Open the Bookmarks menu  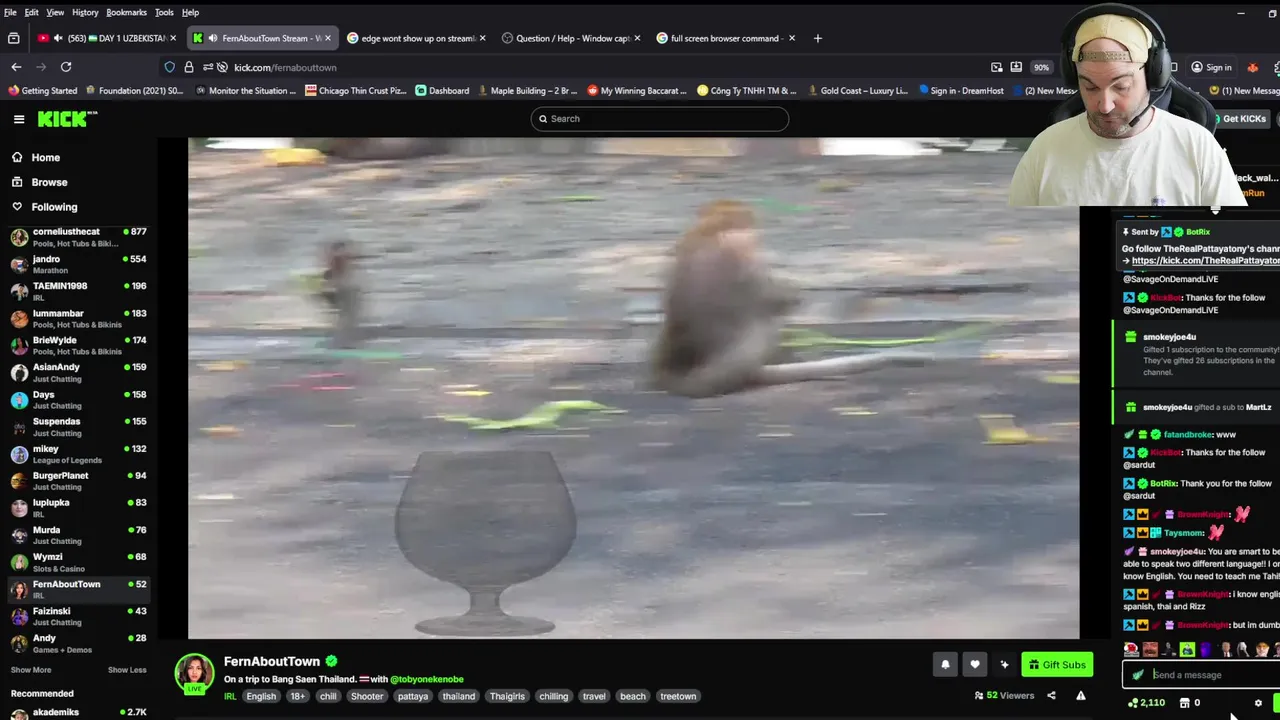(126, 12)
